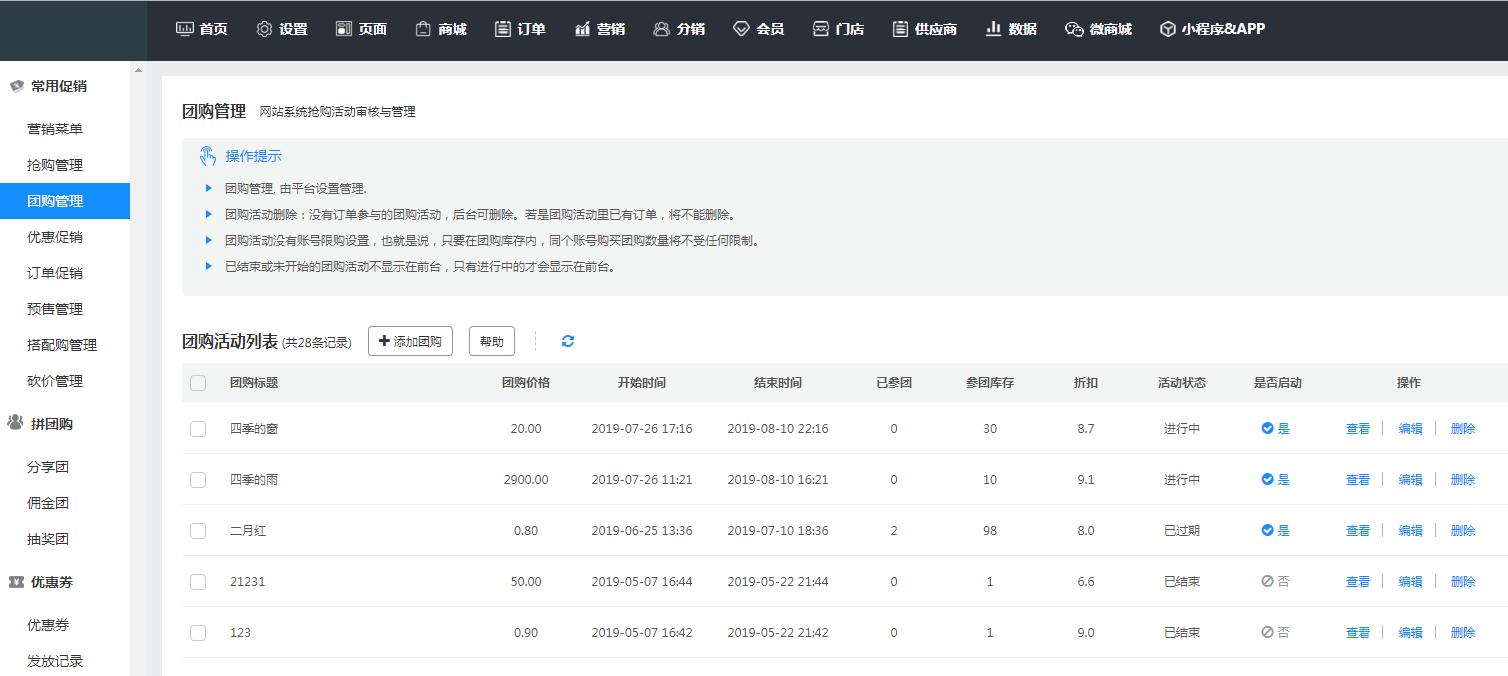Go to 砍价管理 in the sidebar

[55, 381]
